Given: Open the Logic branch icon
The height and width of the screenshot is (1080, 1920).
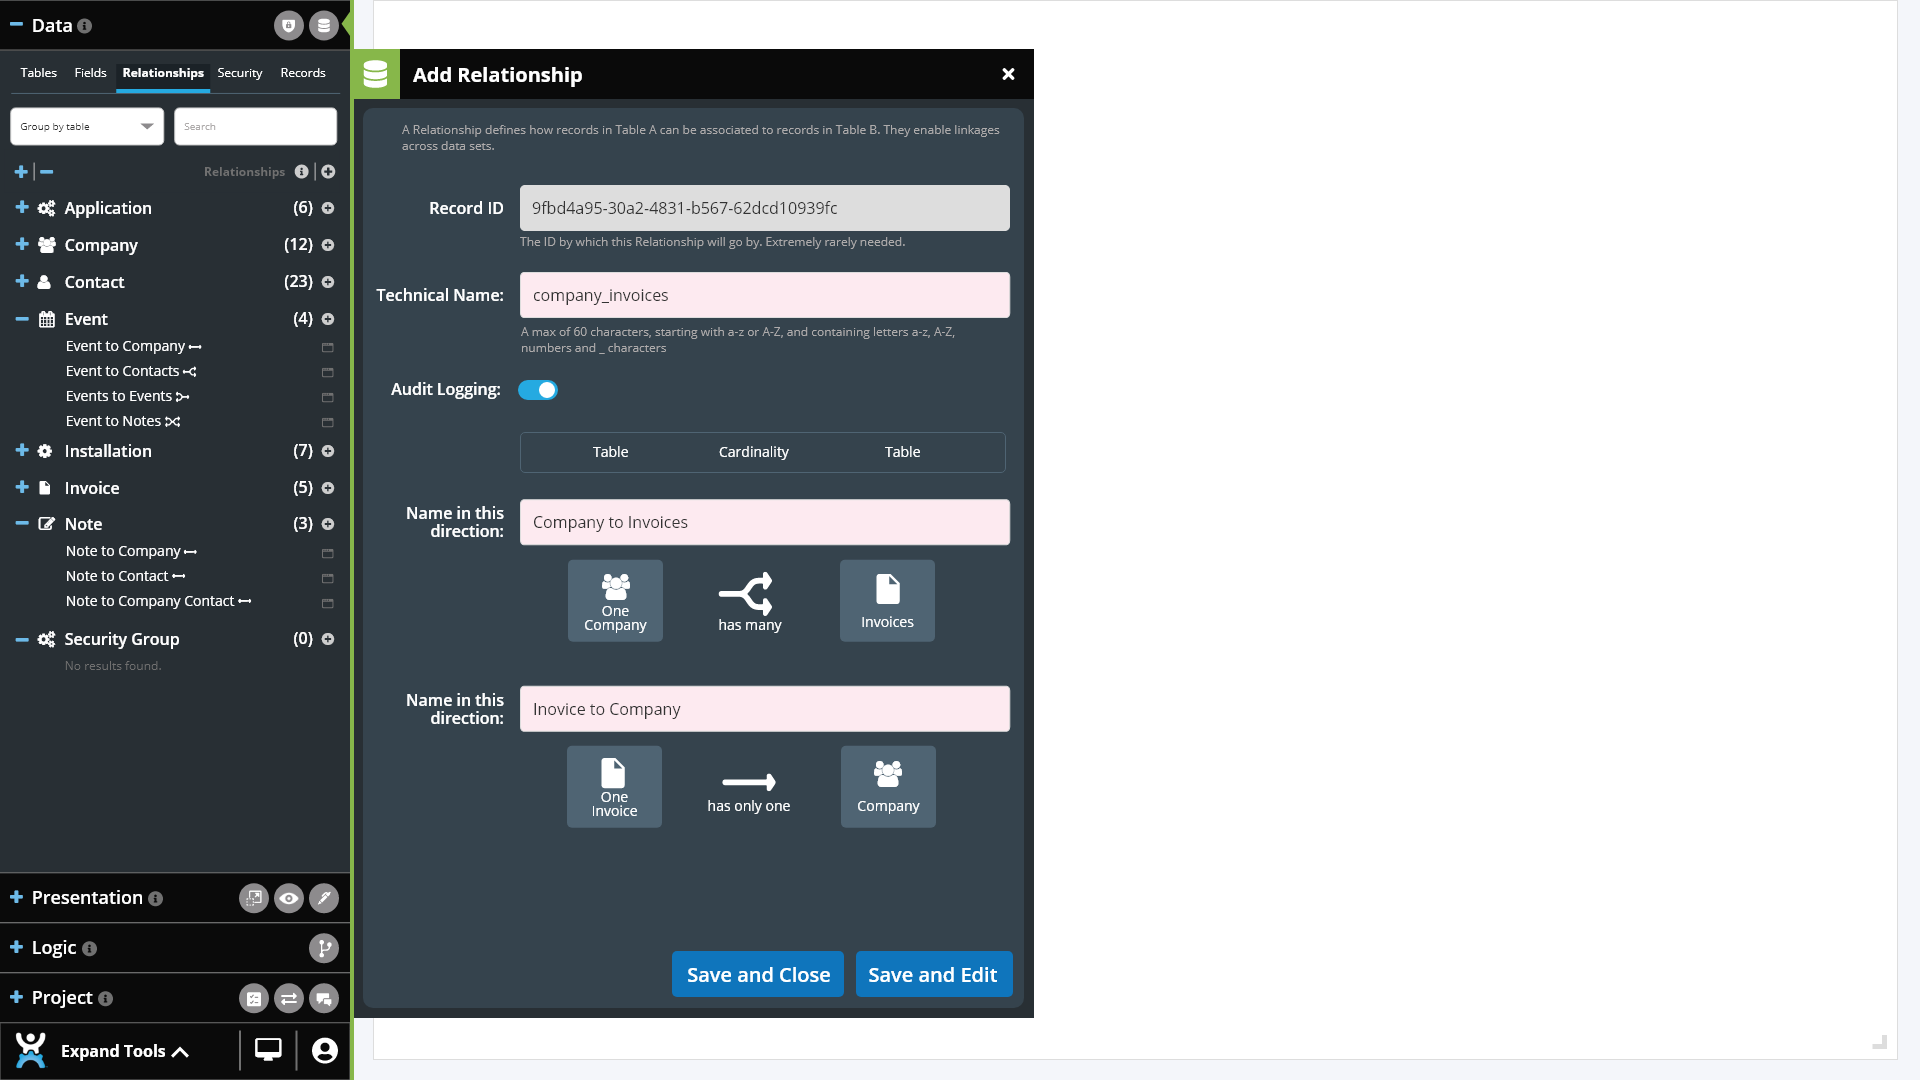Looking at the screenshot, I should 324,948.
